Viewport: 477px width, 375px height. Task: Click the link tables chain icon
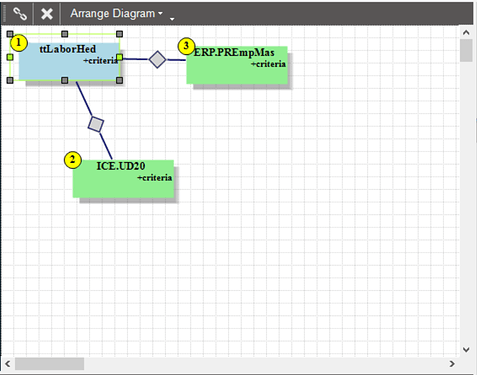click(x=20, y=14)
